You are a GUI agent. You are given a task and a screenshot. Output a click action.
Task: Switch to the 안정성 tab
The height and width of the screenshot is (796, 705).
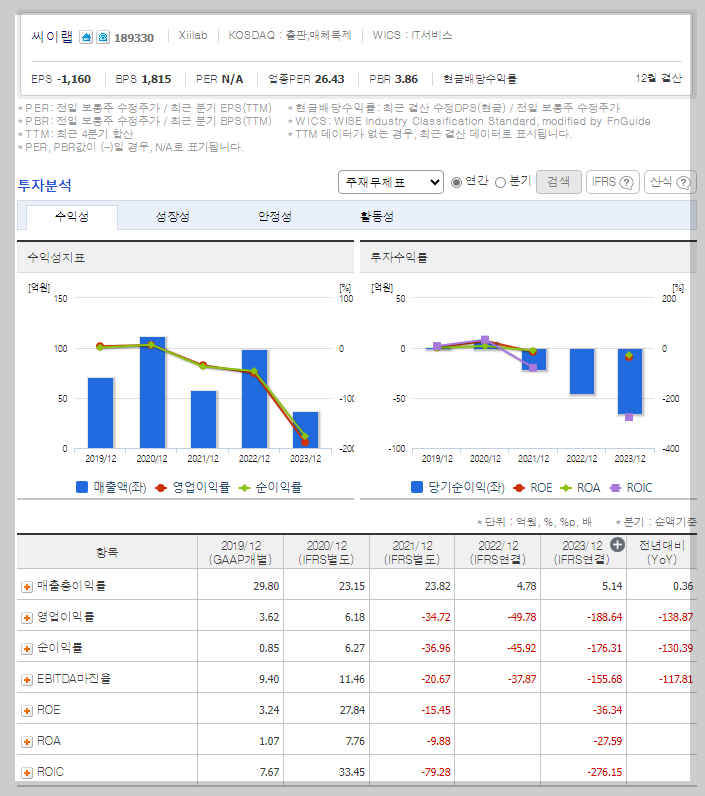(275, 217)
